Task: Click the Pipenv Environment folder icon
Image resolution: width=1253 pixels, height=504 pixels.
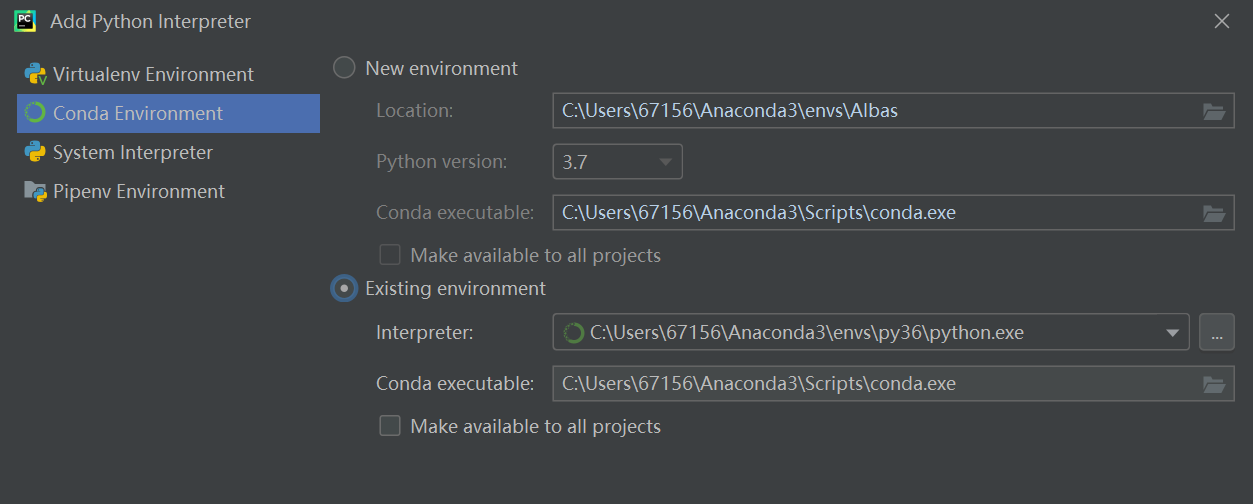Action: tap(36, 191)
